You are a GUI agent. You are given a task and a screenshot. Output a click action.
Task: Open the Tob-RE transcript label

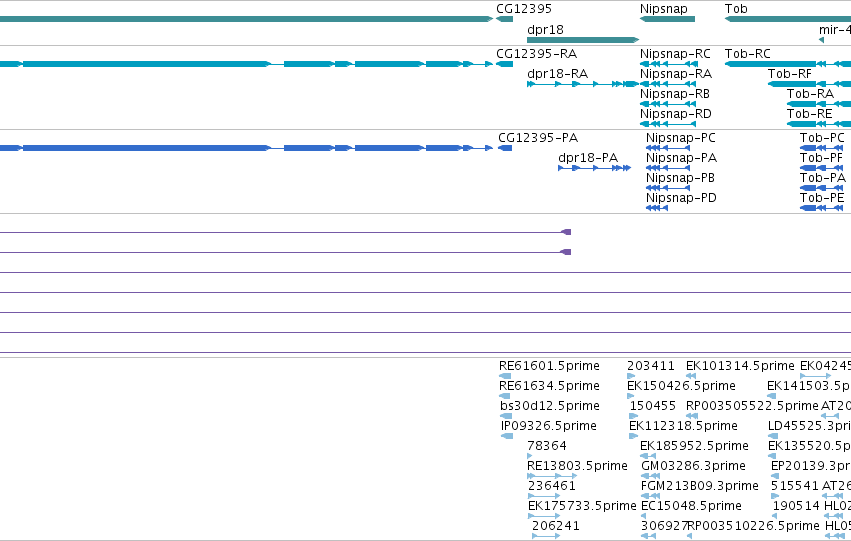pyautogui.click(x=809, y=114)
